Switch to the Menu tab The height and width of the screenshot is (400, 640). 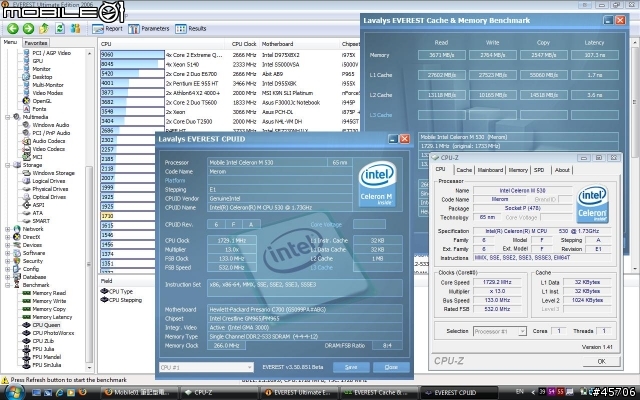[10, 42]
